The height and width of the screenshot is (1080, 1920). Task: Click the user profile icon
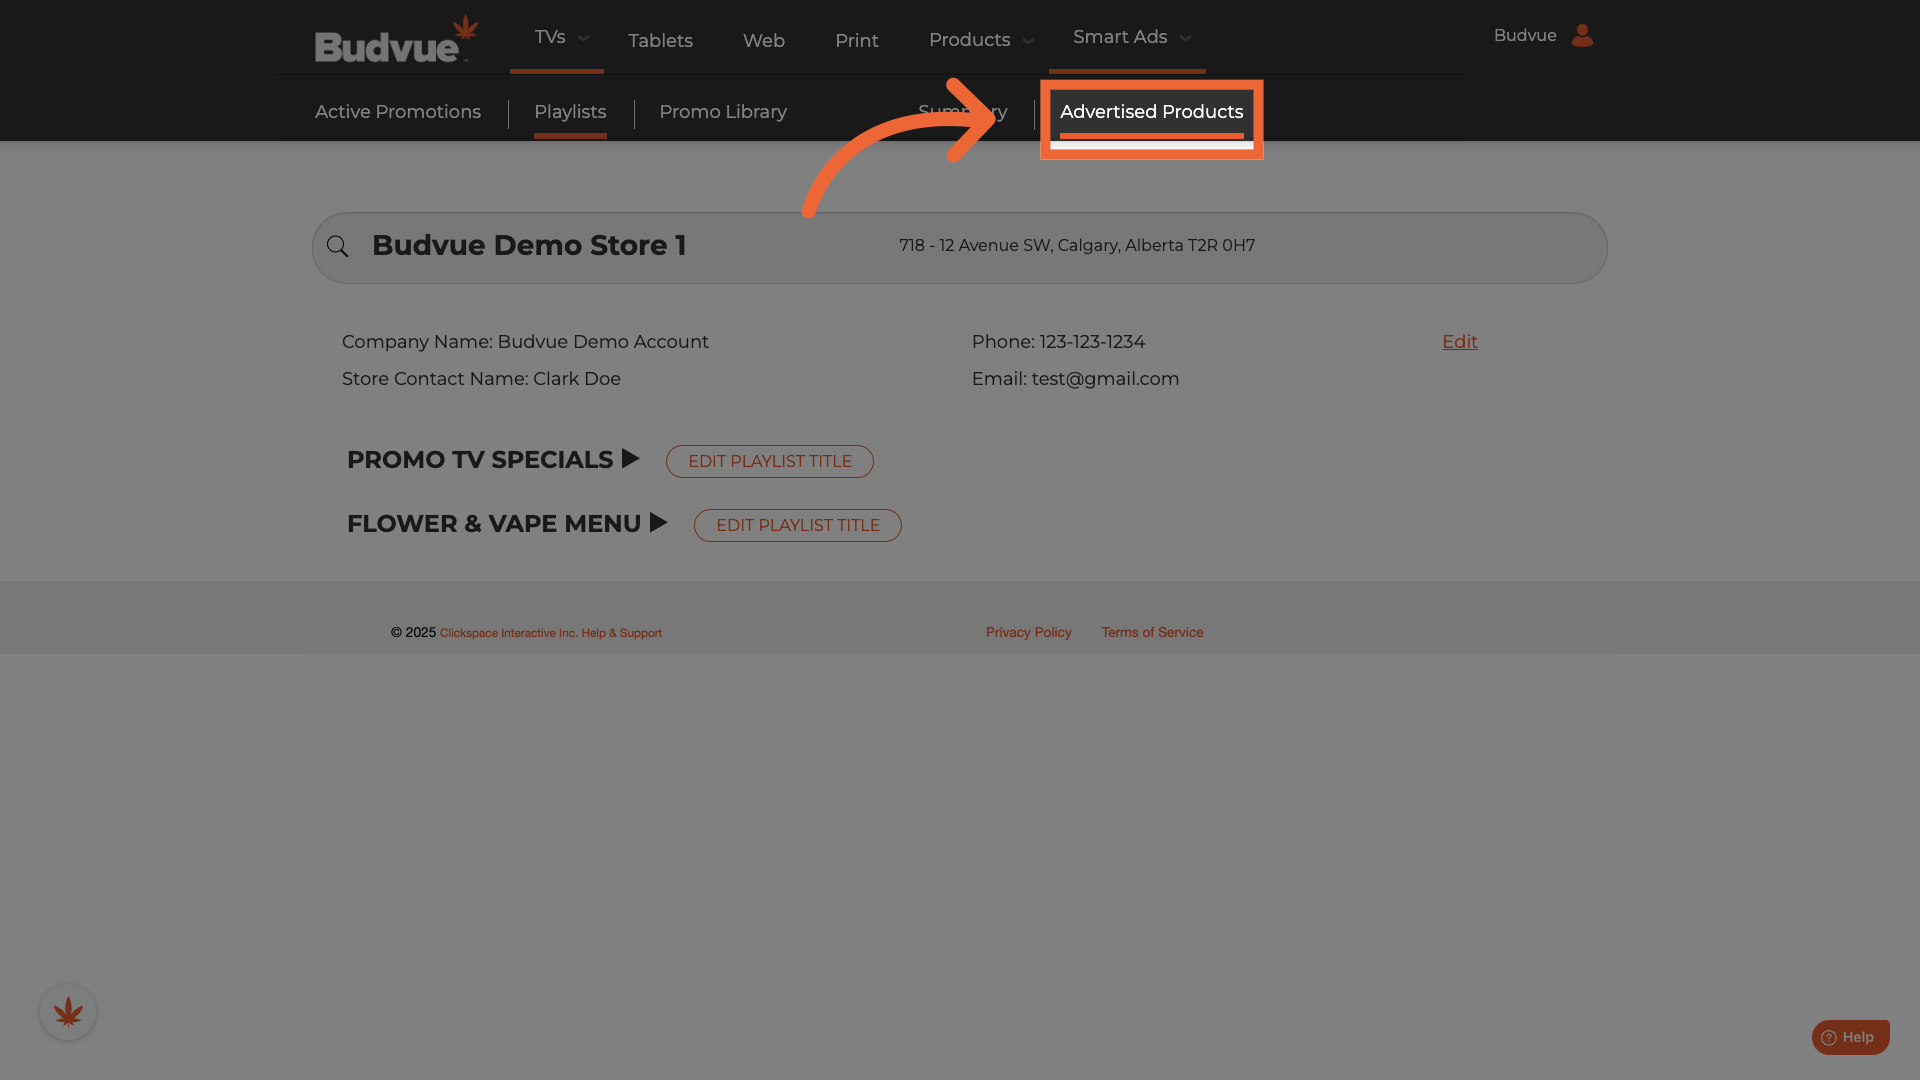tap(1582, 36)
